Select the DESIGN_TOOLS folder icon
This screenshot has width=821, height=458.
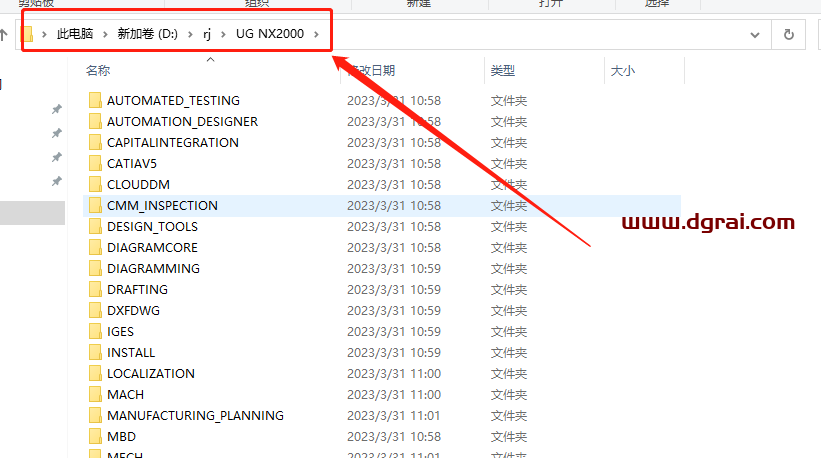click(95, 226)
